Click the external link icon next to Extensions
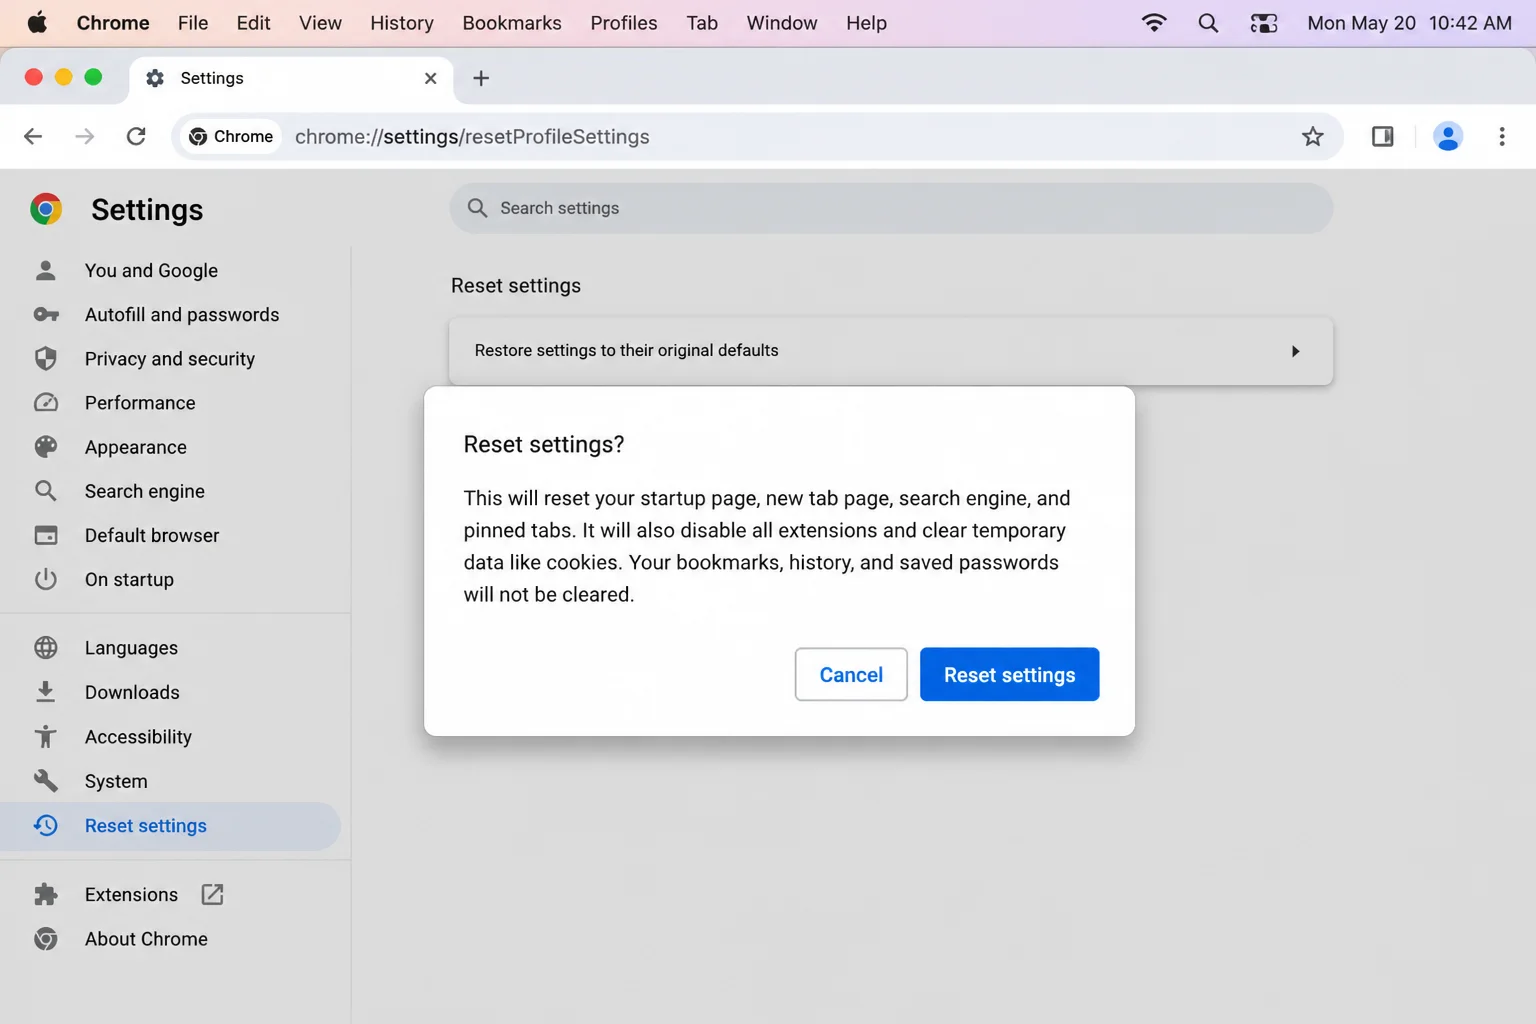 (x=212, y=894)
